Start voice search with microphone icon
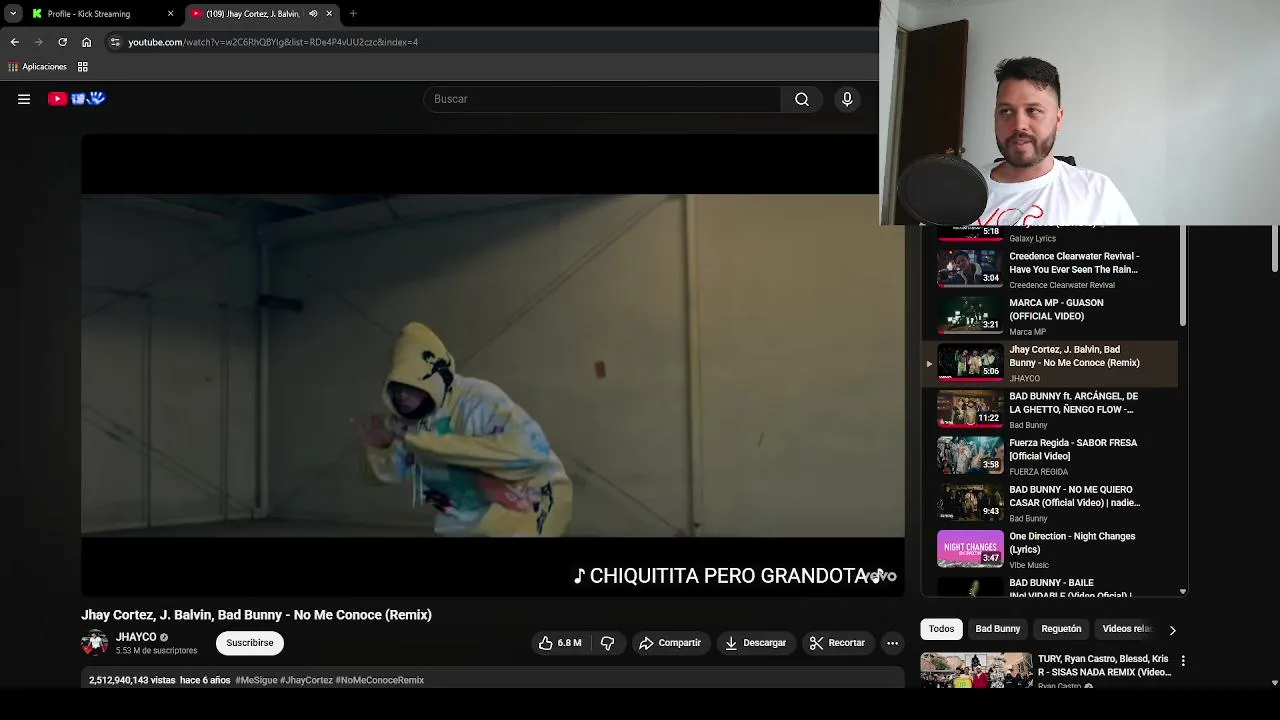Viewport: 1280px width, 720px height. [x=847, y=99]
